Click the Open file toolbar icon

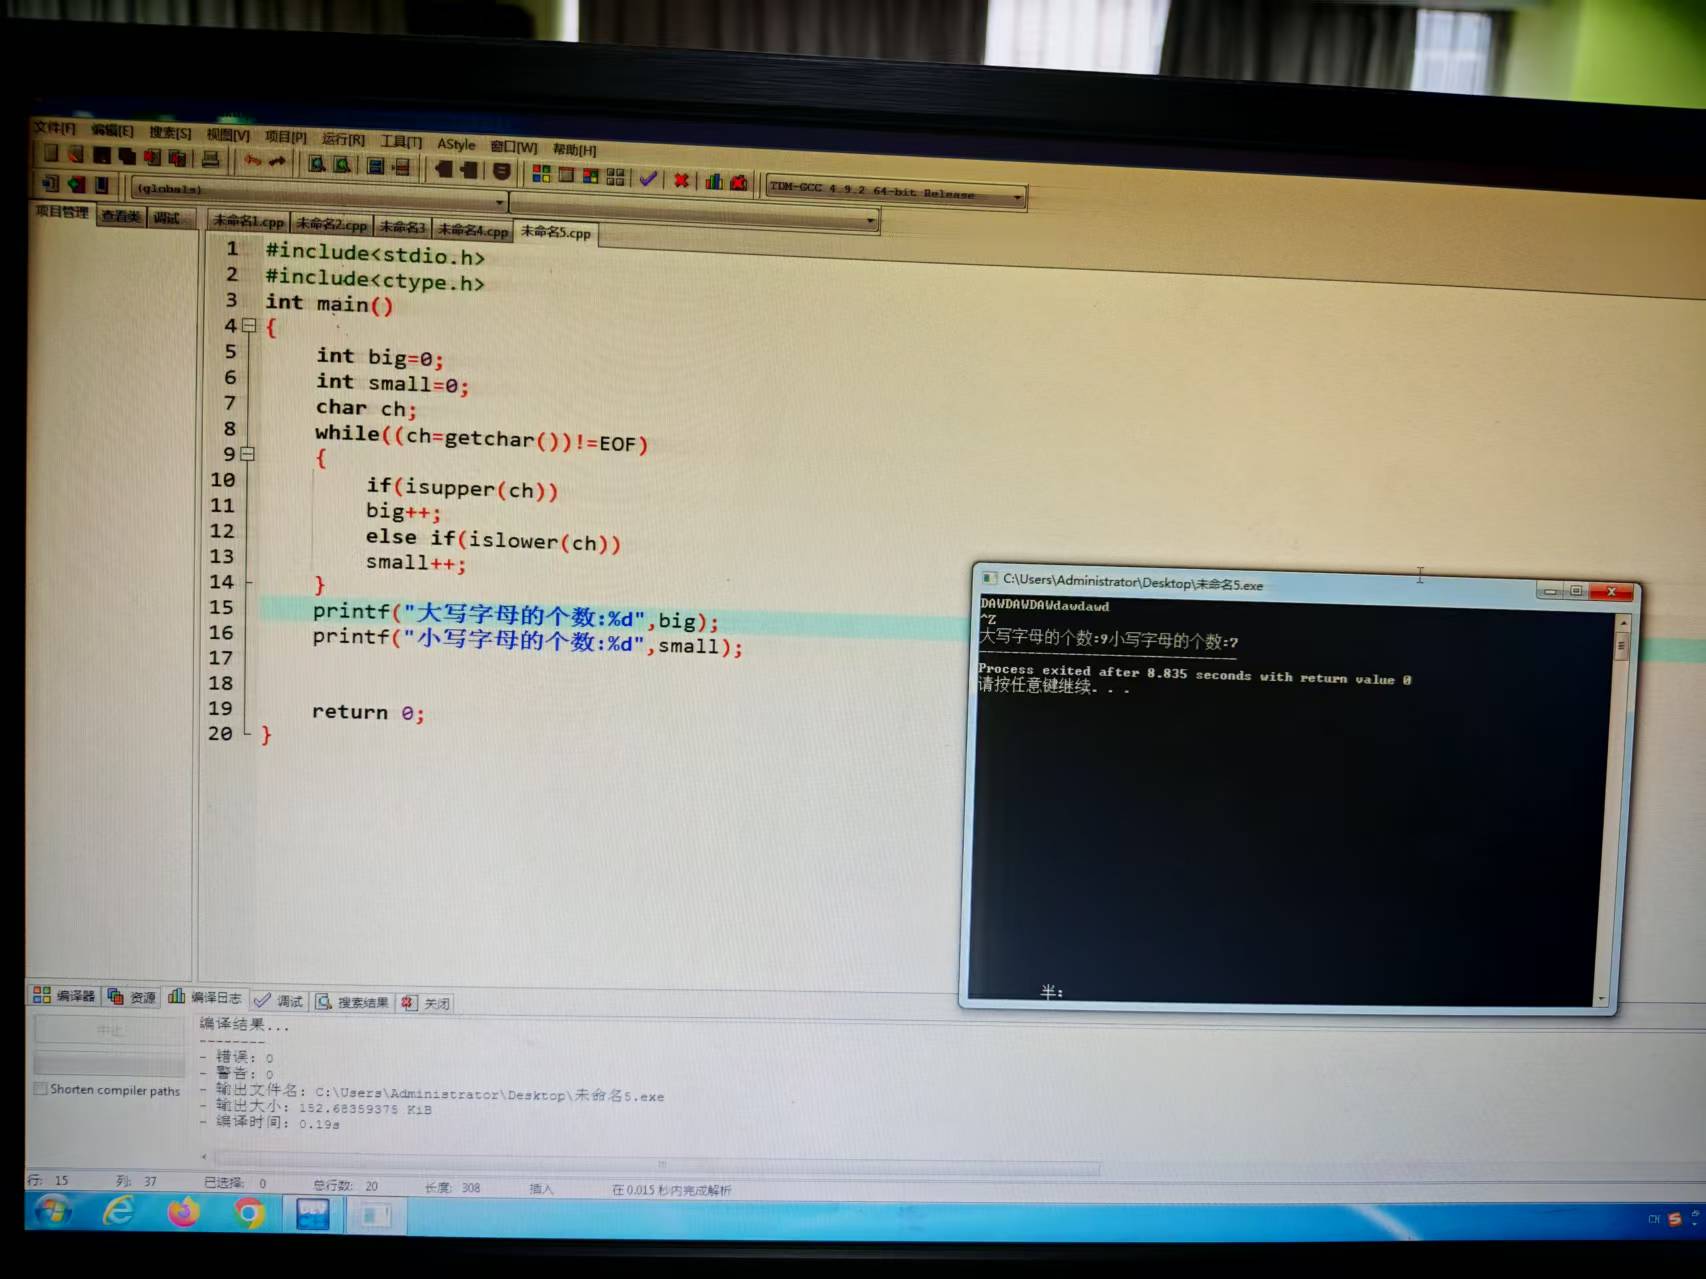pos(76,154)
